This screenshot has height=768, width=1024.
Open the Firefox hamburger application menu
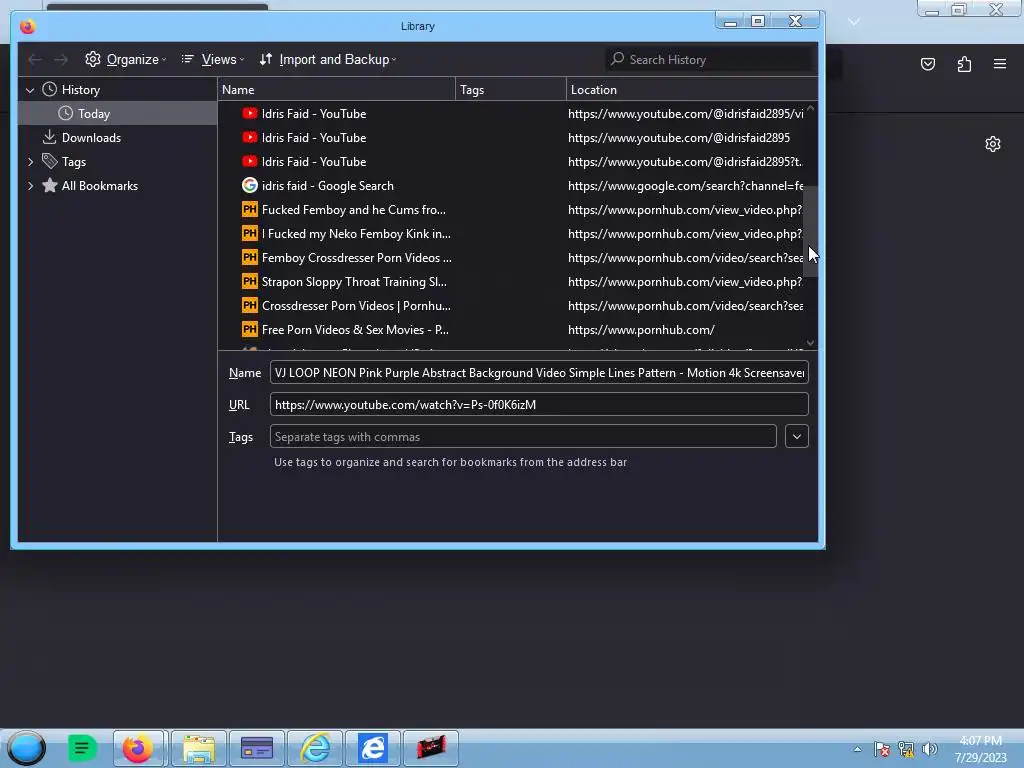pos(999,64)
